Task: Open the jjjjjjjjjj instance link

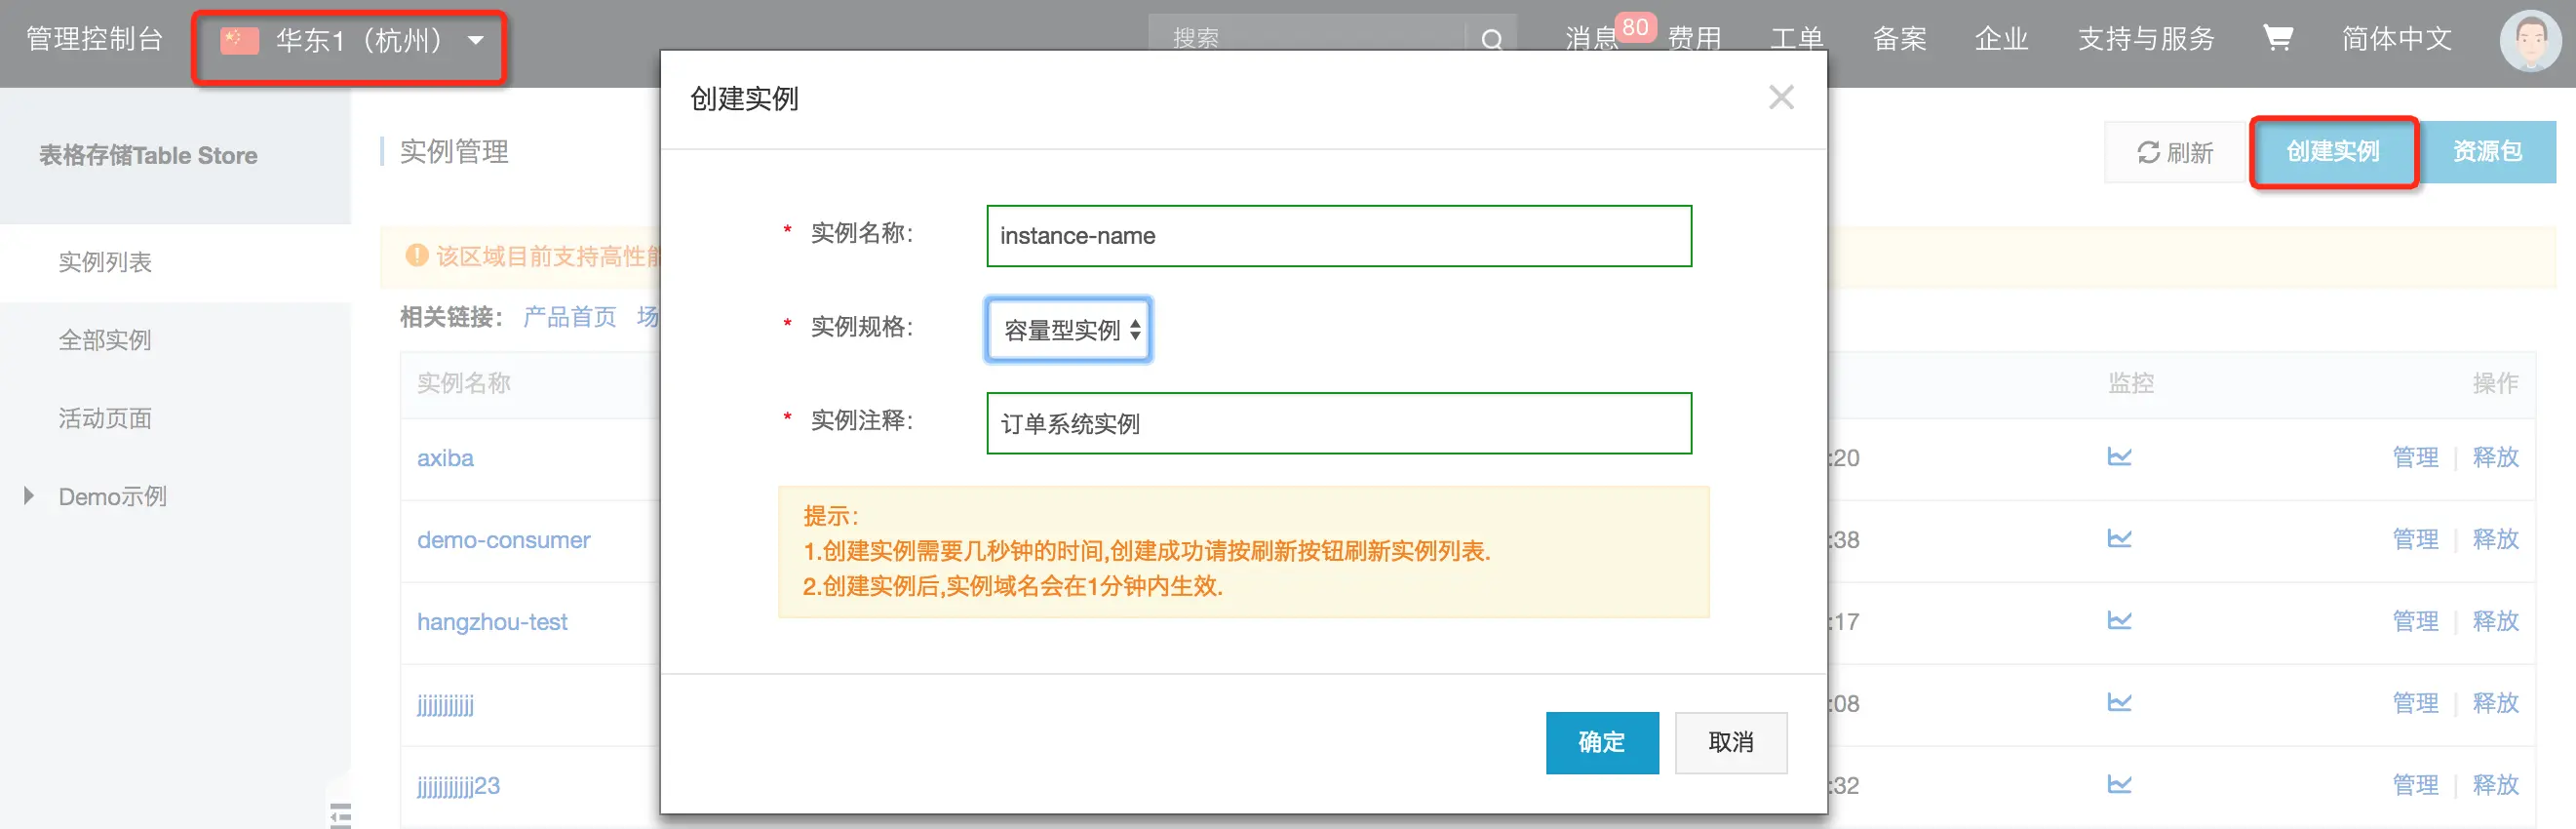Action: [445, 704]
